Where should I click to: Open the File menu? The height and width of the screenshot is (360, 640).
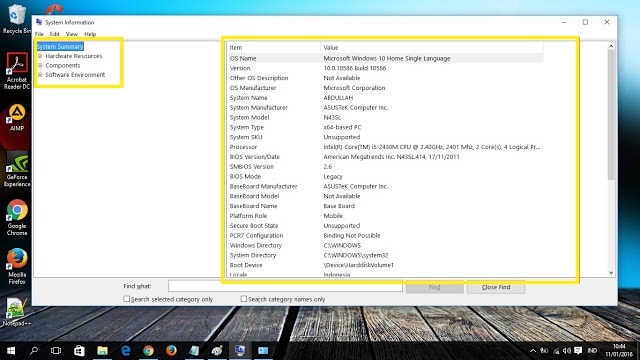[39, 34]
